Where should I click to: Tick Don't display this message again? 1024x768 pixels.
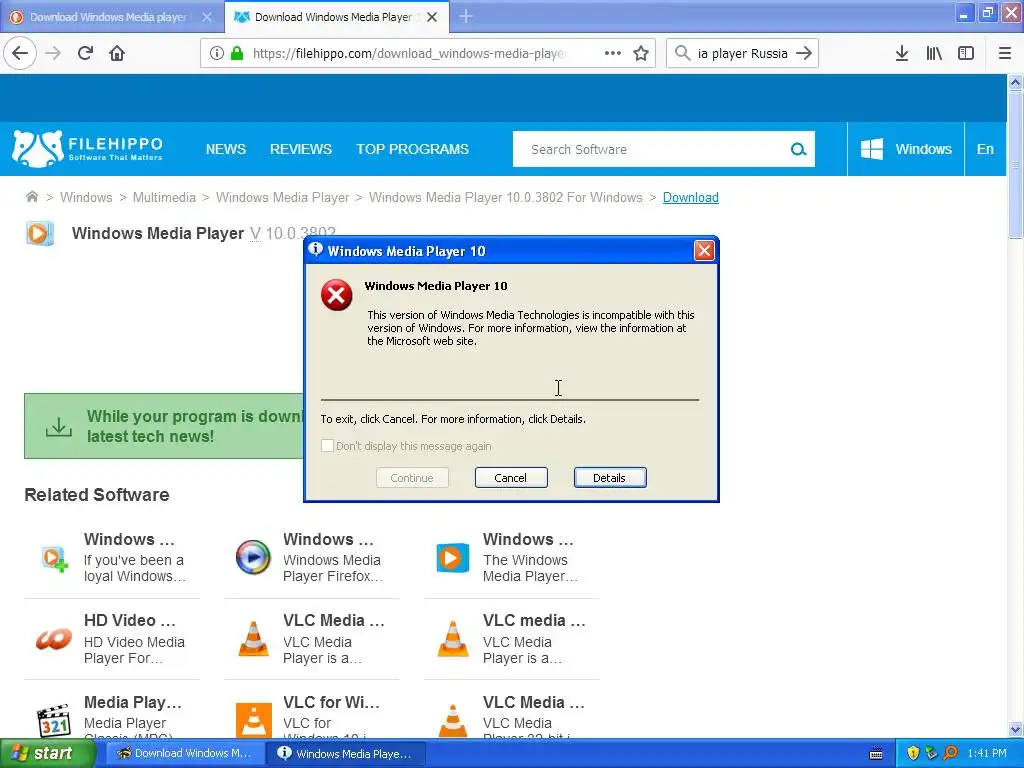coord(327,445)
